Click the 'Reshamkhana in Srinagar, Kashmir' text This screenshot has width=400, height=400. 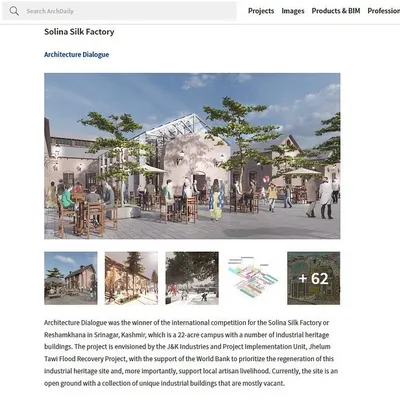pos(95,335)
